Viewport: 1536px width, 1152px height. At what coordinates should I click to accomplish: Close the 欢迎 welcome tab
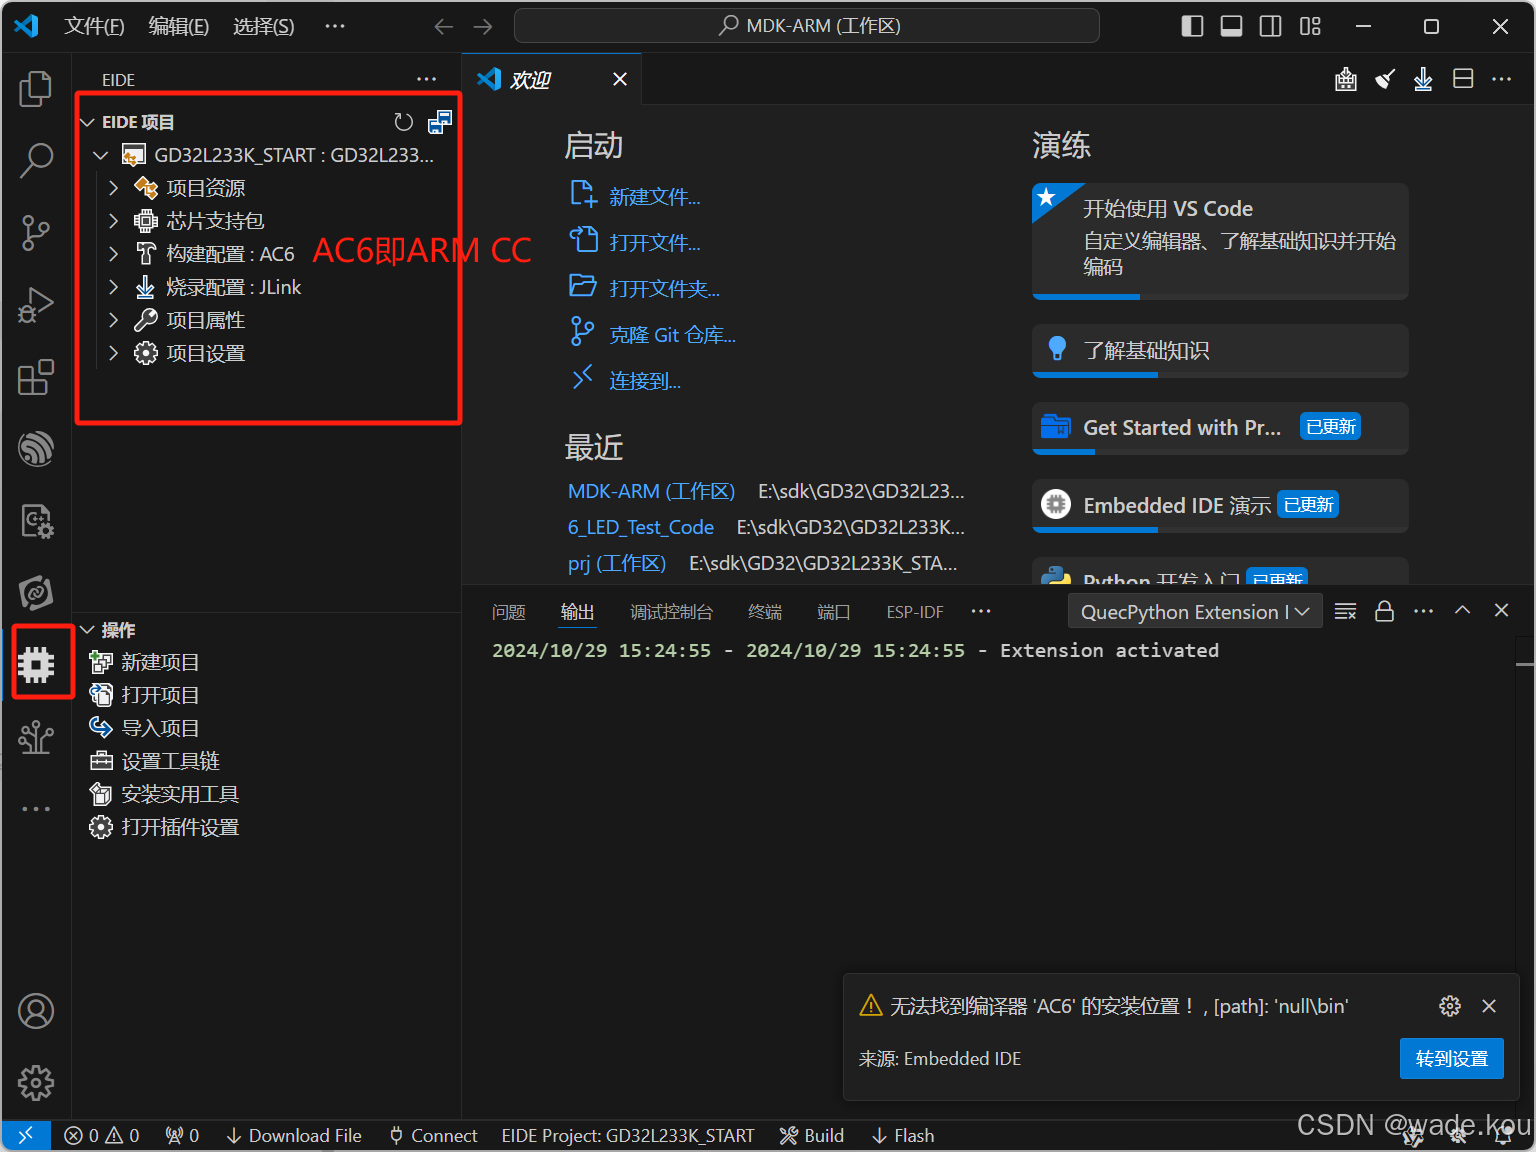coord(620,79)
